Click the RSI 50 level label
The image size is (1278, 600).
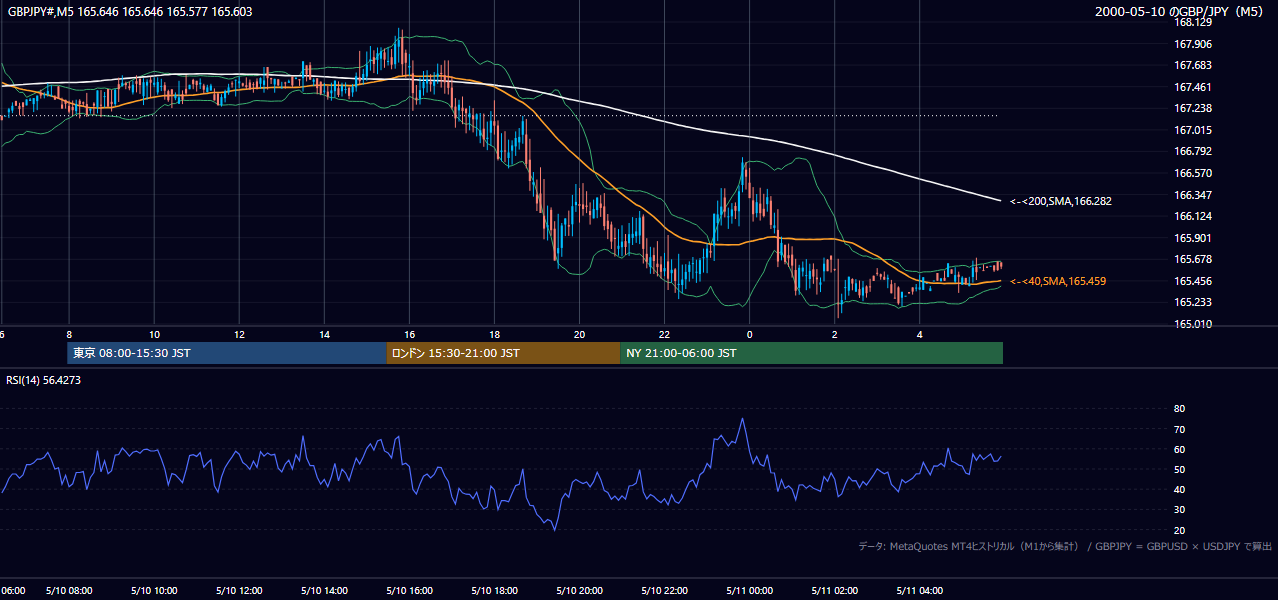click(1180, 469)
